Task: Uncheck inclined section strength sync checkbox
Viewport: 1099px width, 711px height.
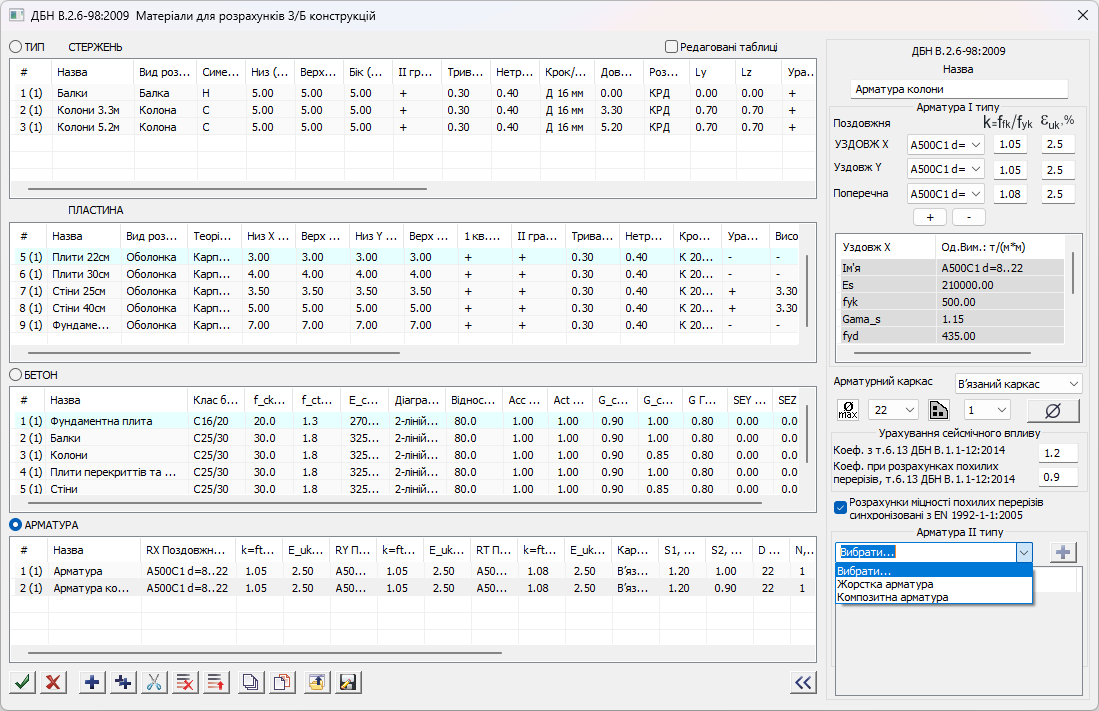Action: 840,506
